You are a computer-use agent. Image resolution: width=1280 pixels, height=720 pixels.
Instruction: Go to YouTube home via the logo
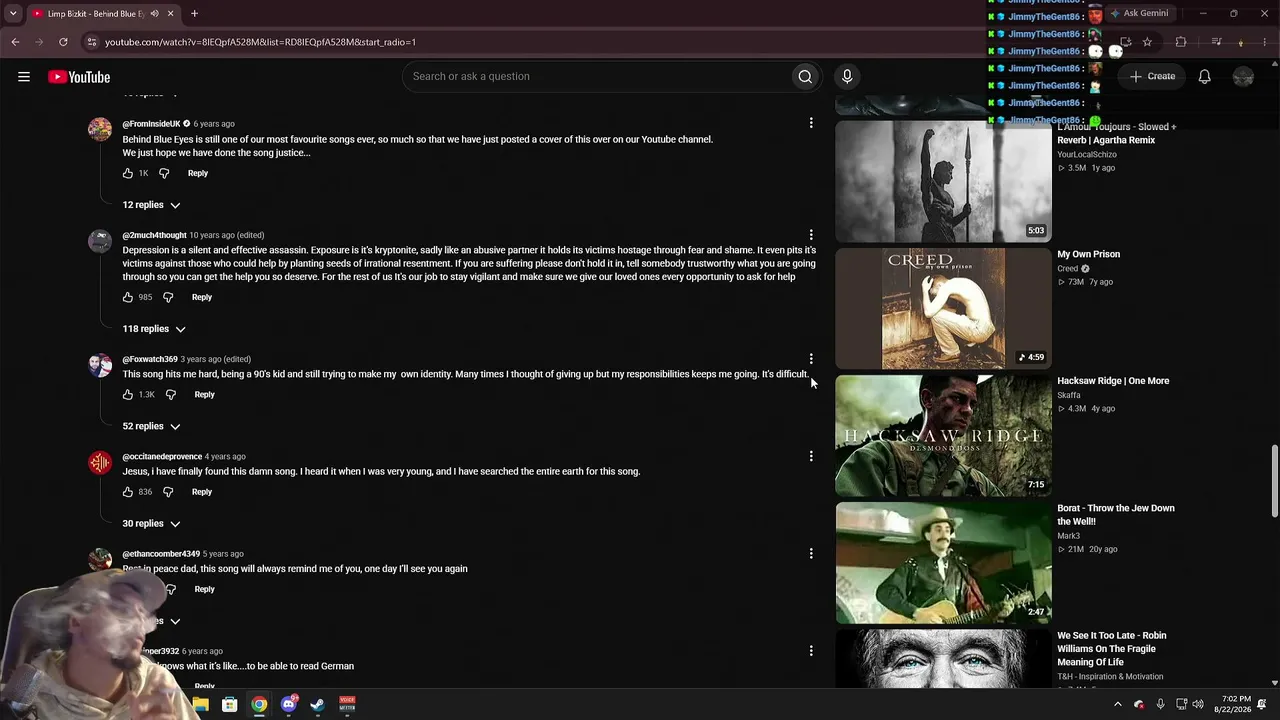79,77
